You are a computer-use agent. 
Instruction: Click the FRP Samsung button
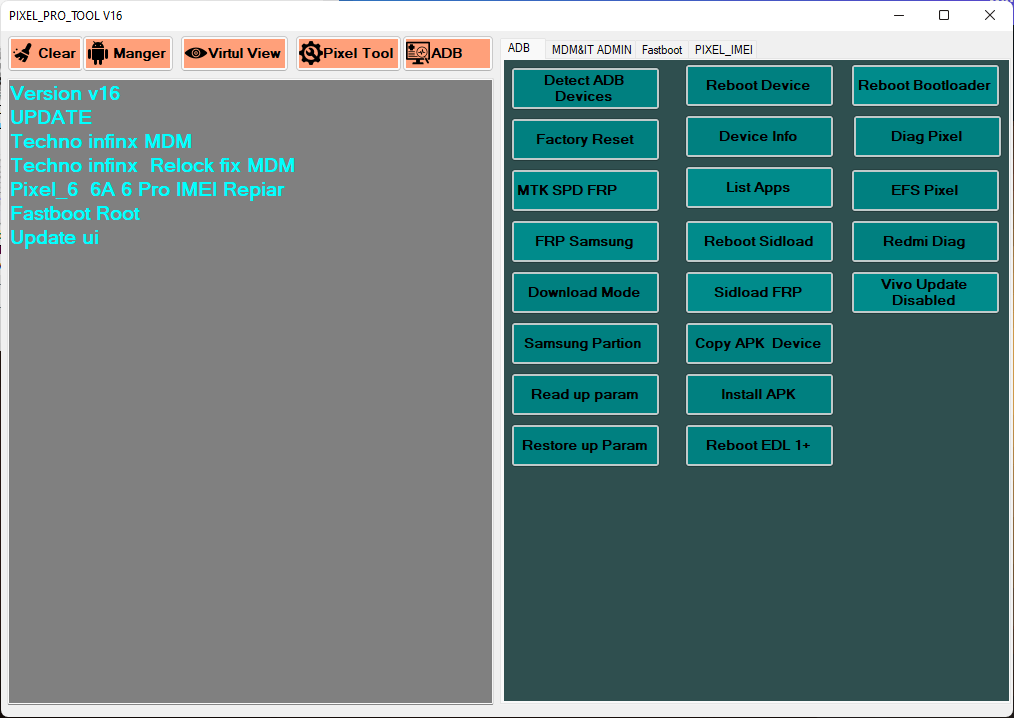coord(585,241)
